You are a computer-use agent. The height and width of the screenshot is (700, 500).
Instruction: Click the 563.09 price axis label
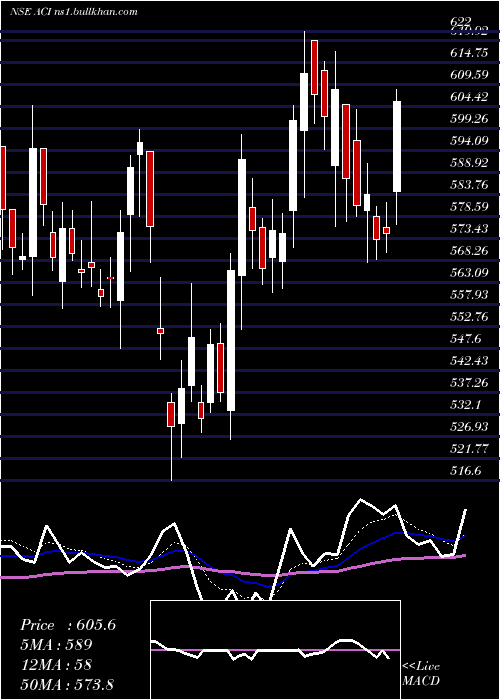click(x=469, y=273)
